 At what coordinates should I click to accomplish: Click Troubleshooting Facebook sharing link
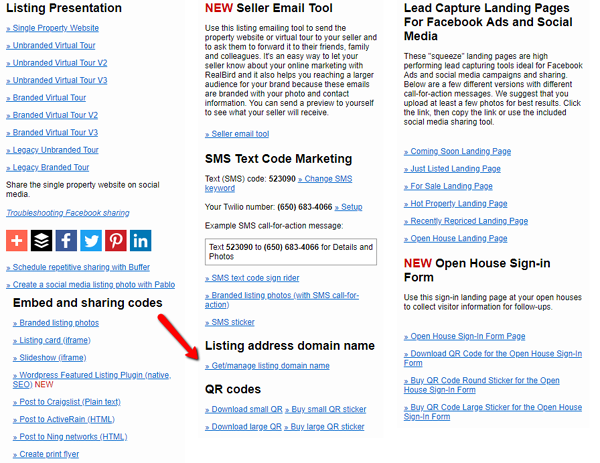click(x=67, y=213)
